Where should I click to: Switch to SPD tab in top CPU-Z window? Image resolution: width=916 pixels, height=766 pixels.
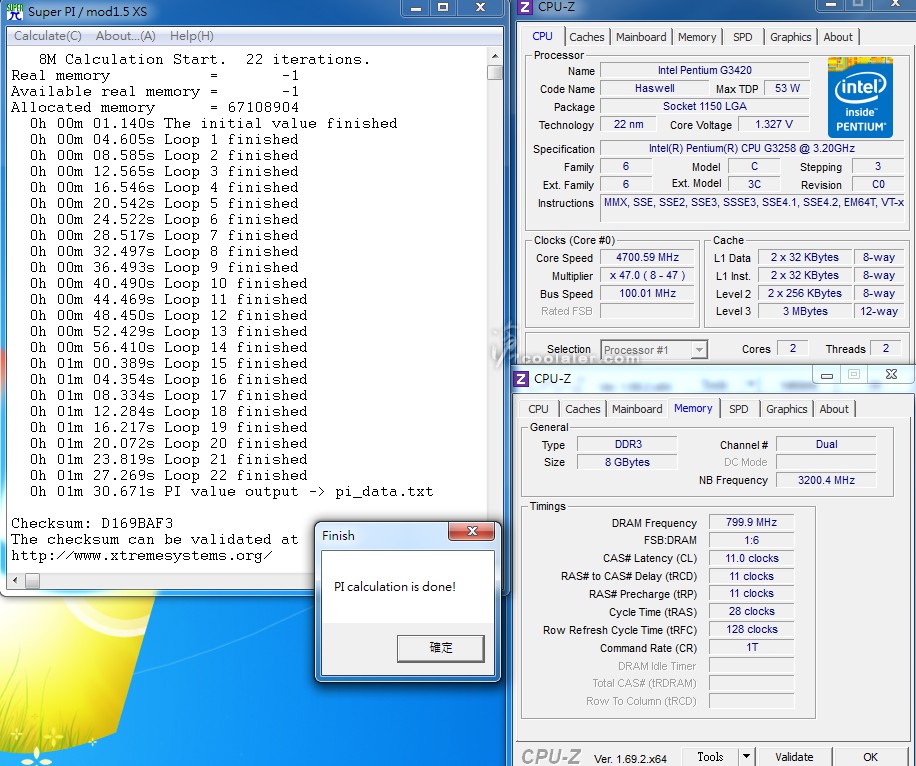[742, 37]
